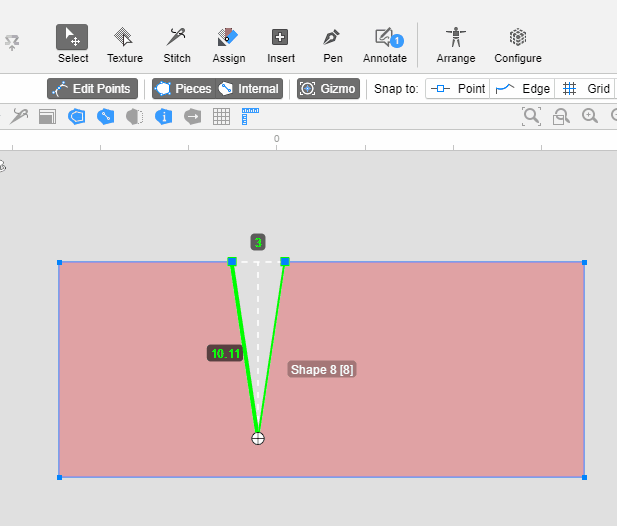Toggle the Gizmo display
The height and width of the screenshot is (526, 617).
328,89
